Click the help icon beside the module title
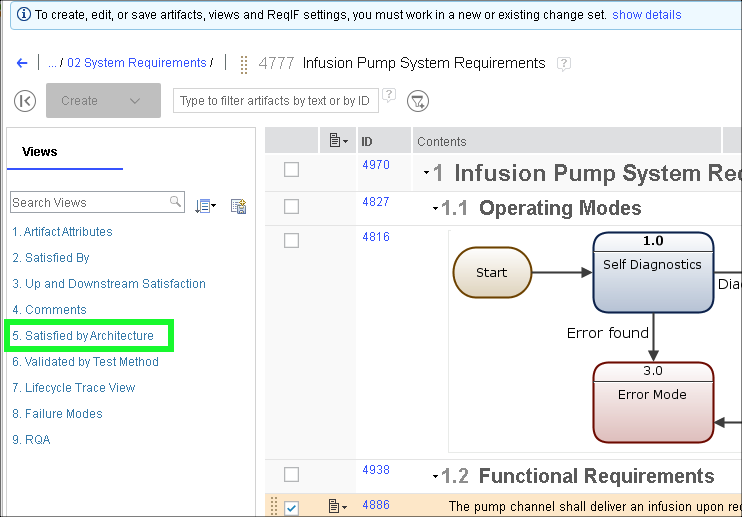 (564, 63)
